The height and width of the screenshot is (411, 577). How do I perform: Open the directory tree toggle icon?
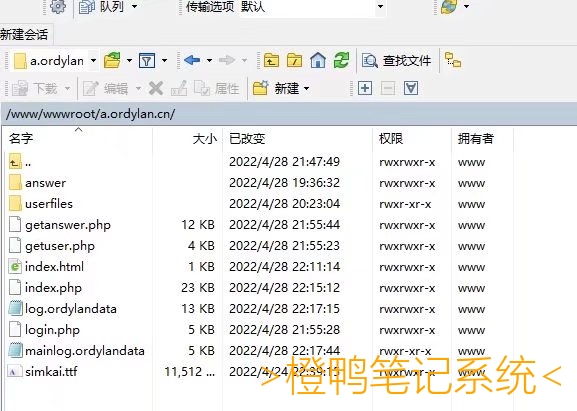(453, 60)
